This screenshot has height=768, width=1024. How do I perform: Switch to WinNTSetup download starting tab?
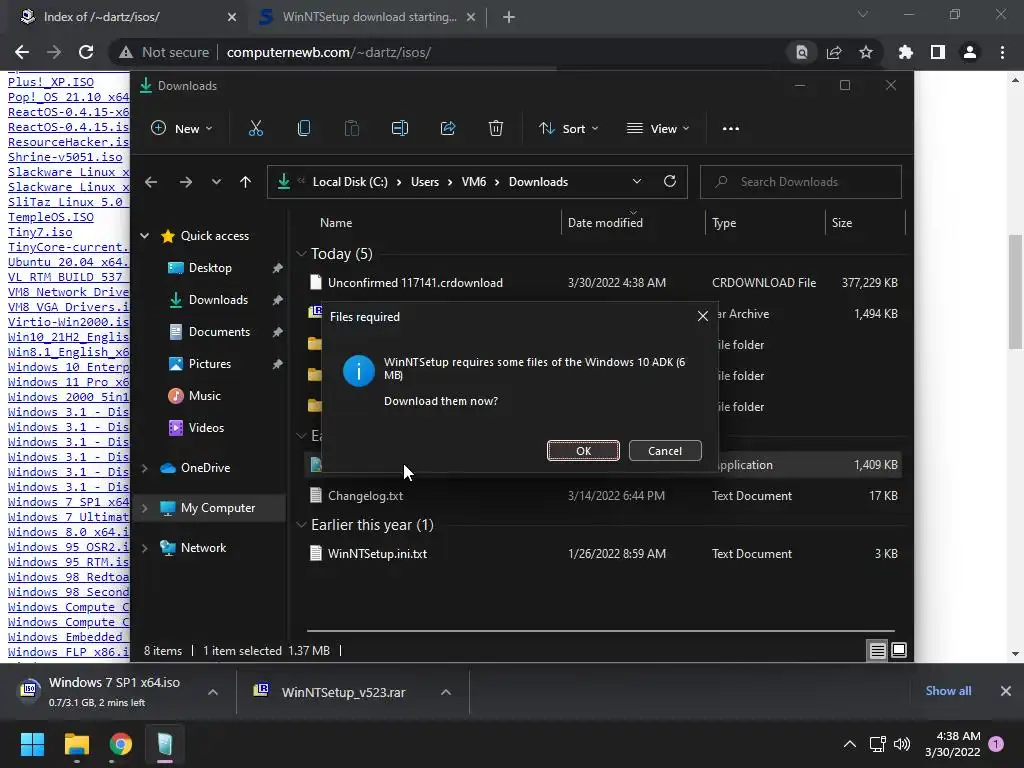tap(368, 17)
